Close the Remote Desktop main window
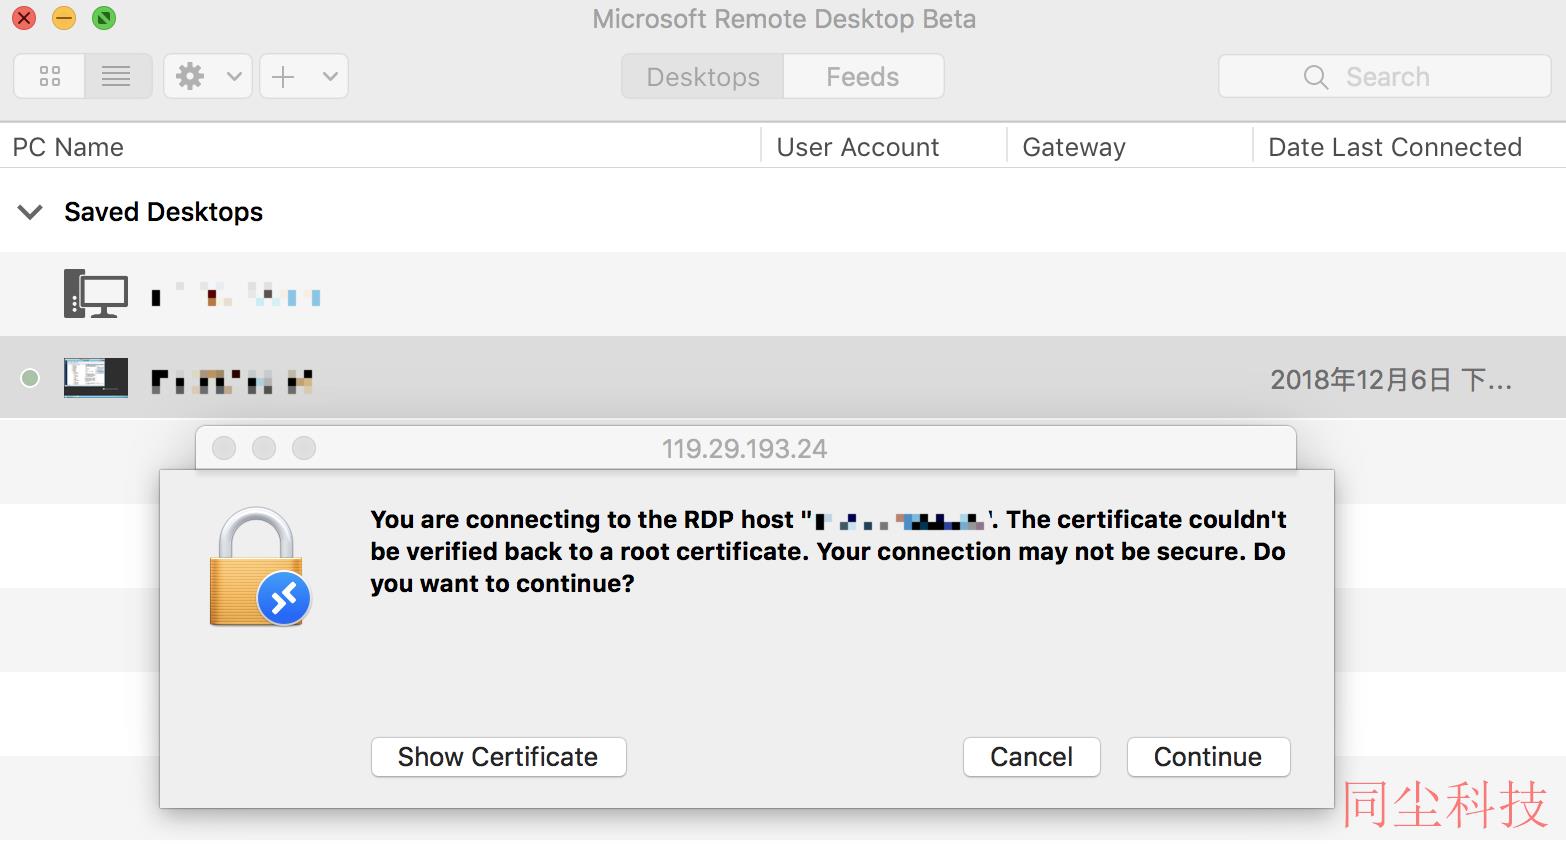Image resolution: width=1566 pixels, height=844 pixels. [24, 18]
